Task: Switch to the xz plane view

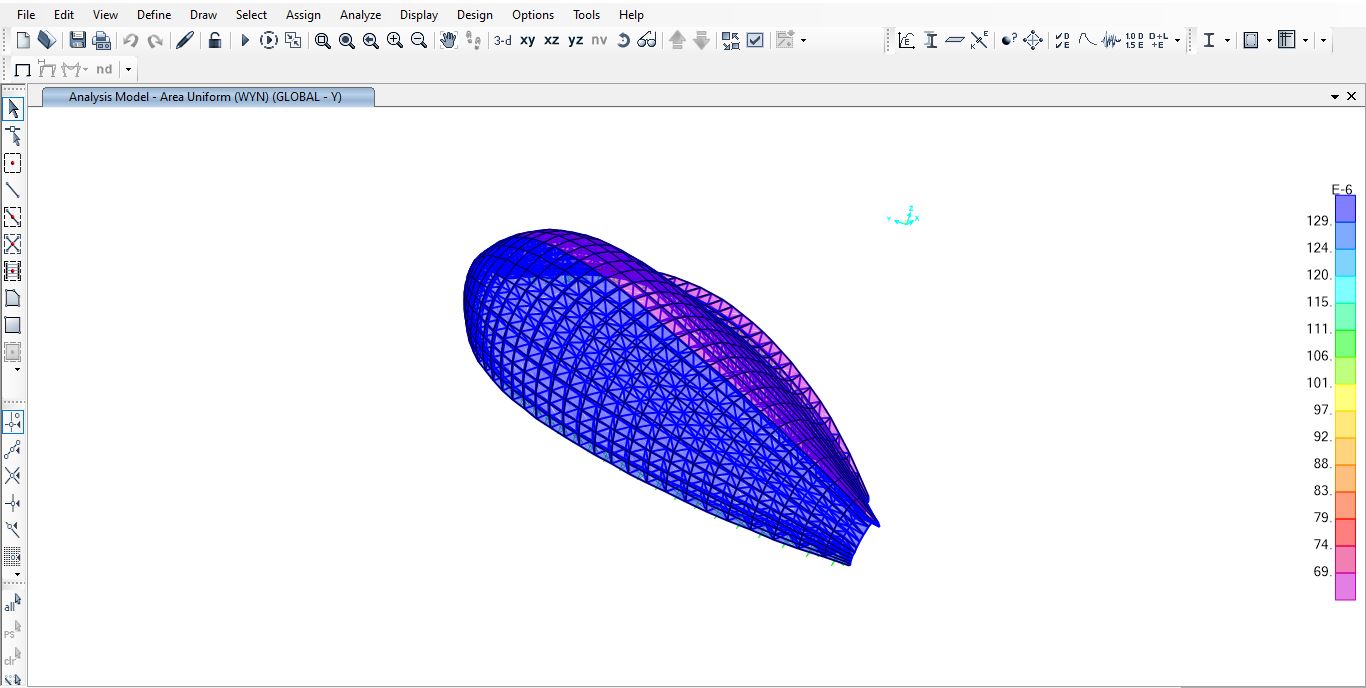Action: coord(551,40)
